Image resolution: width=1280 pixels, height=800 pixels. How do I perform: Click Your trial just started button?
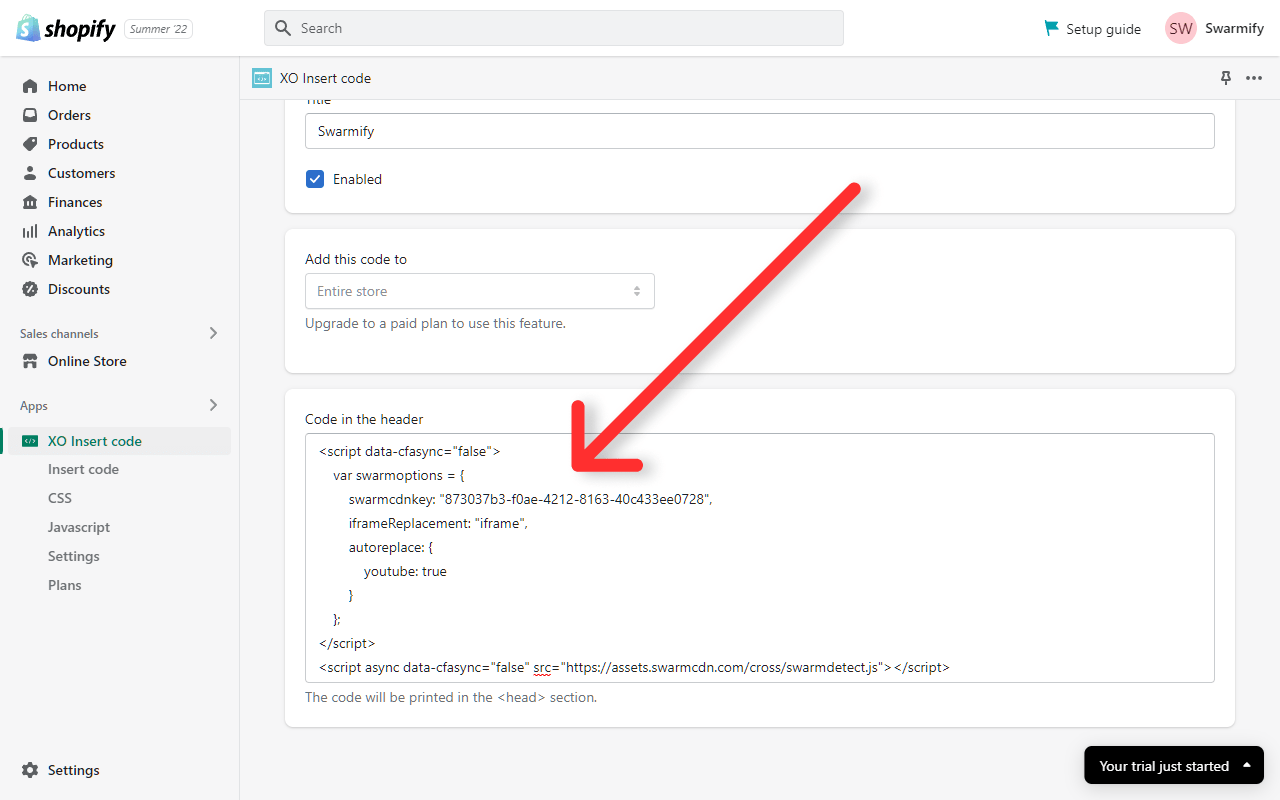click(1174, 766)
